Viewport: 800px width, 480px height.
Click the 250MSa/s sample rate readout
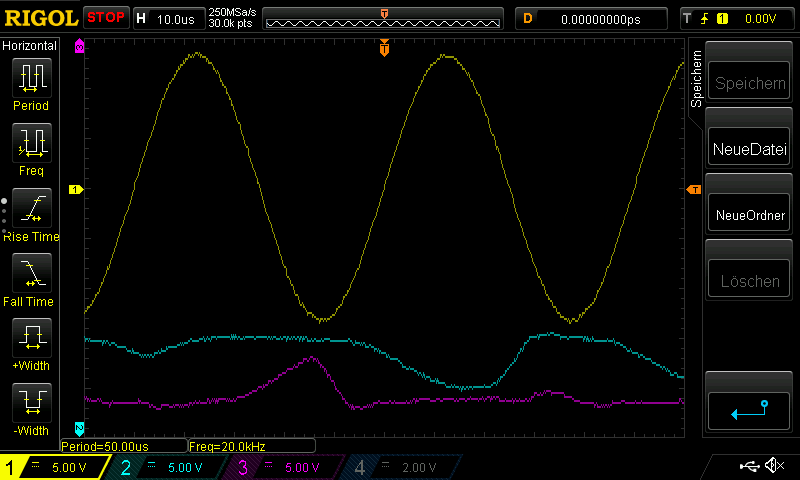click(232, 12)
